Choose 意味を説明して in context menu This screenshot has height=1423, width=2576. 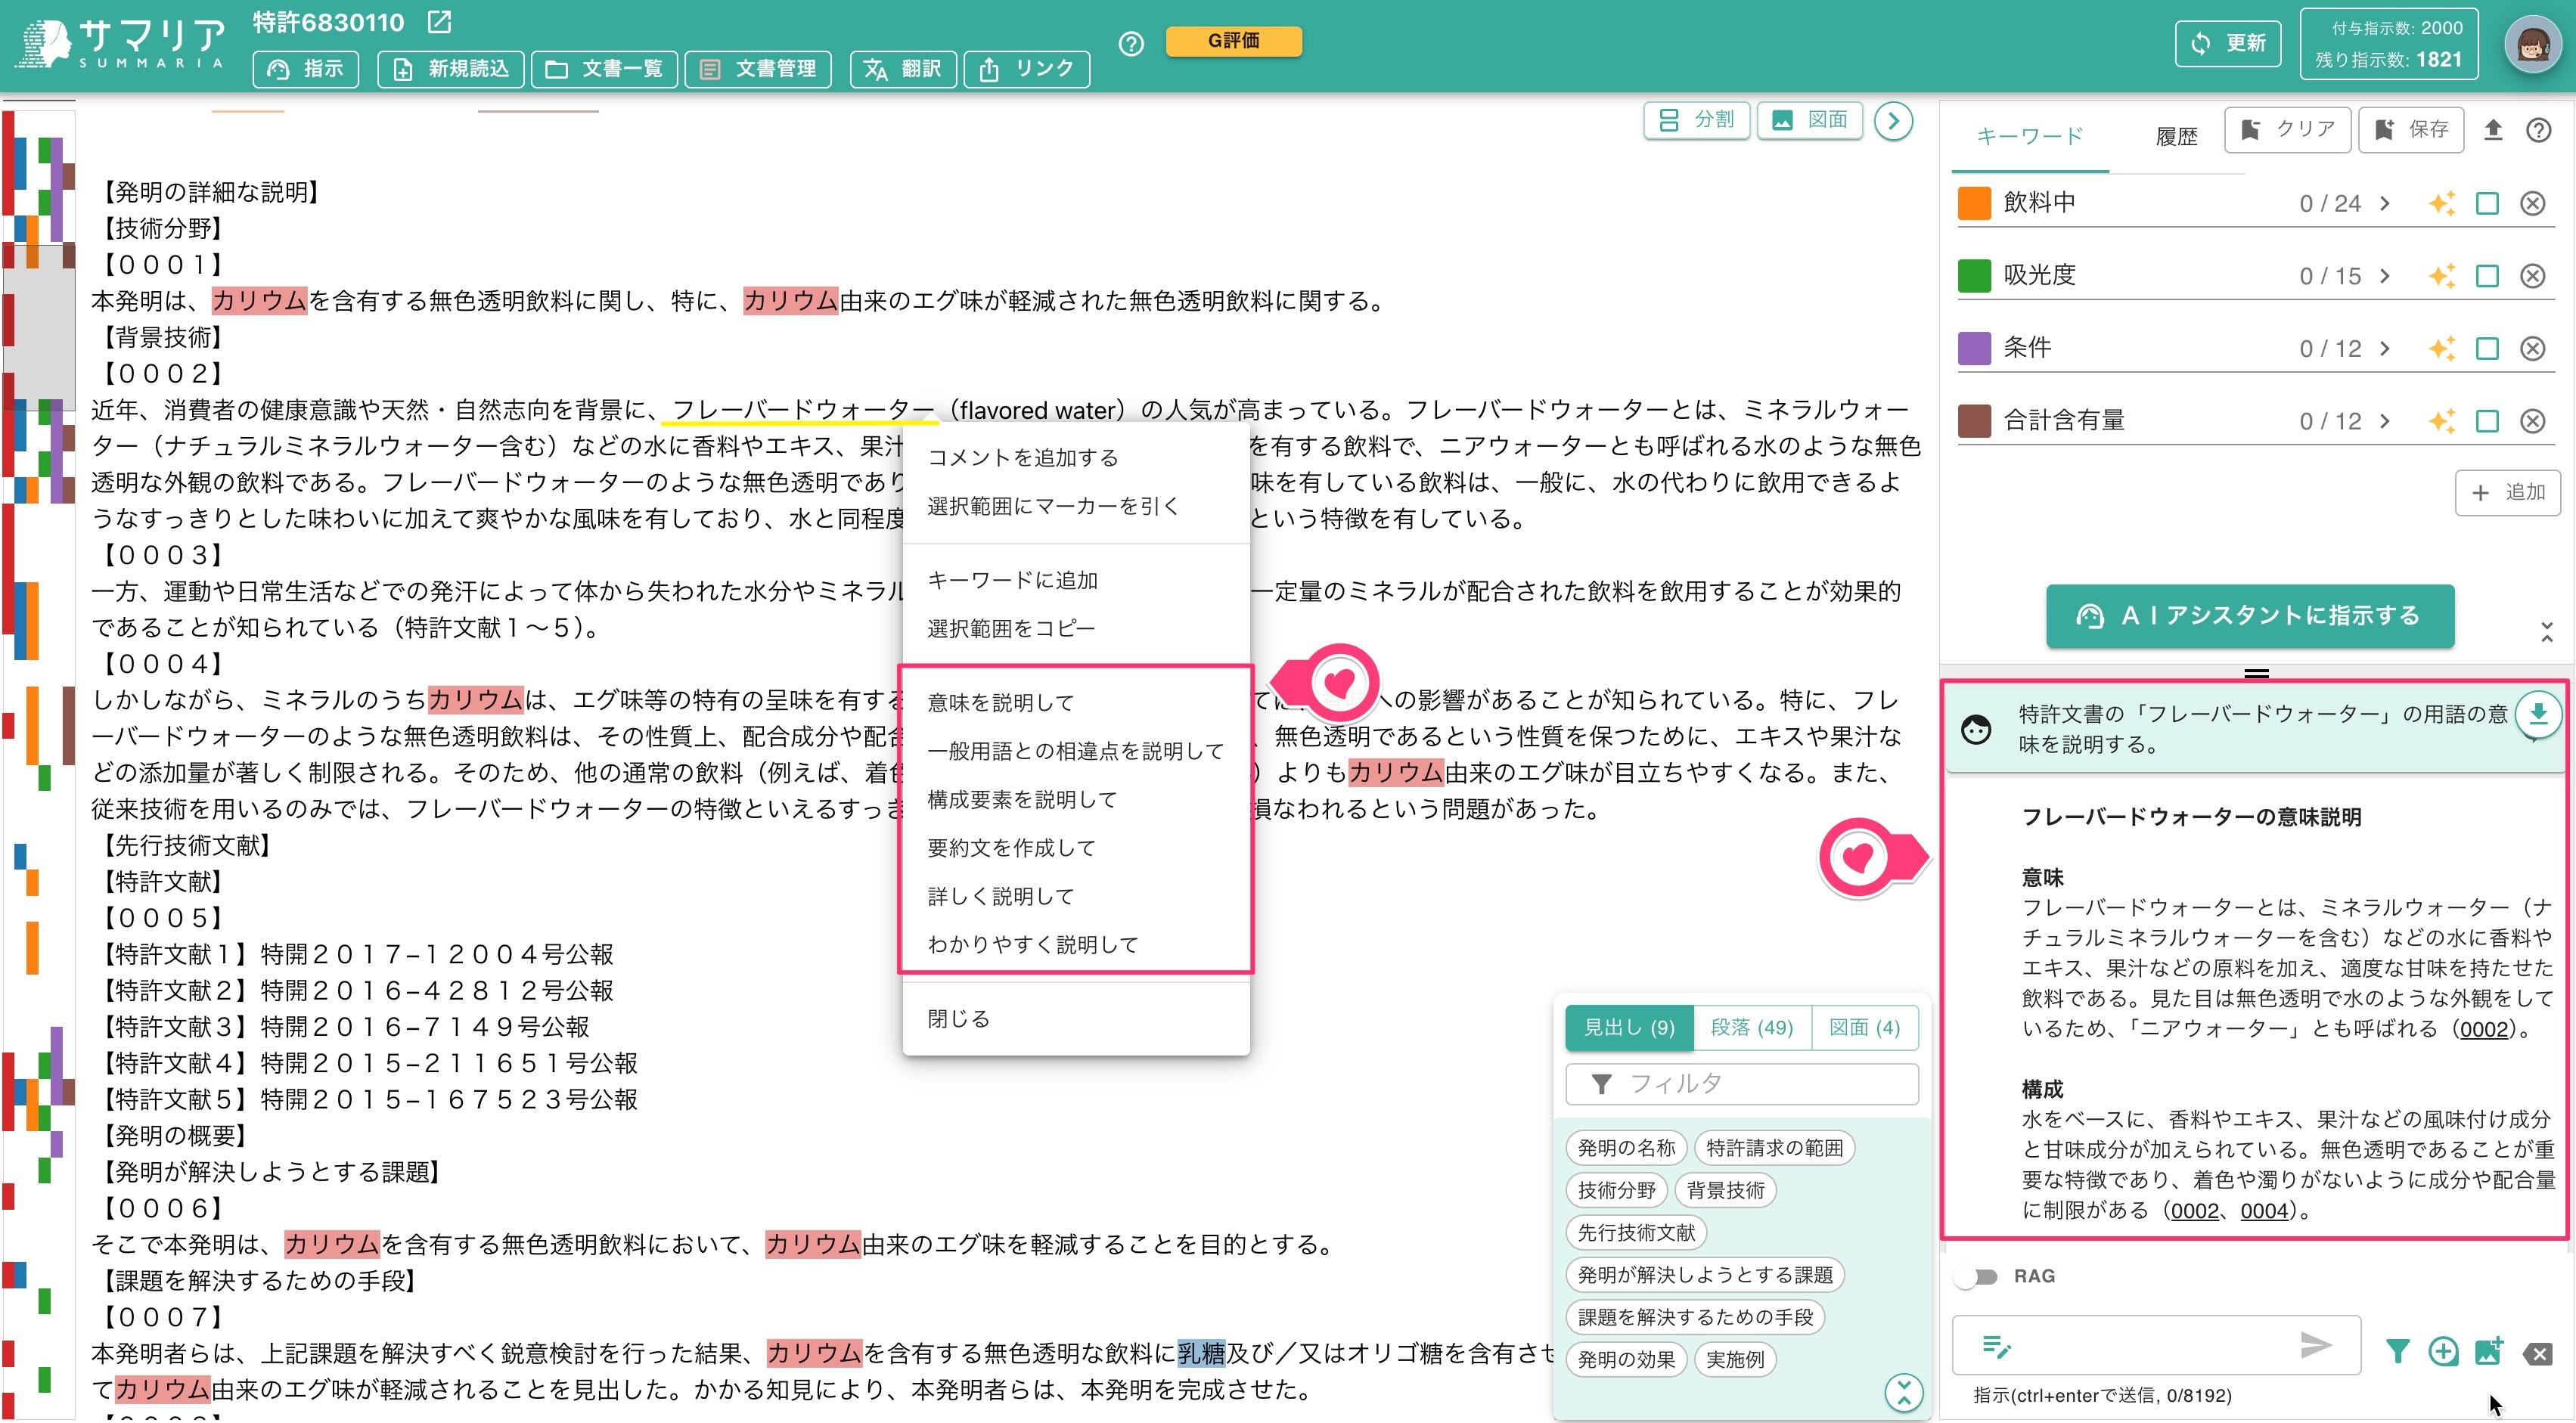pos(1075,702)
